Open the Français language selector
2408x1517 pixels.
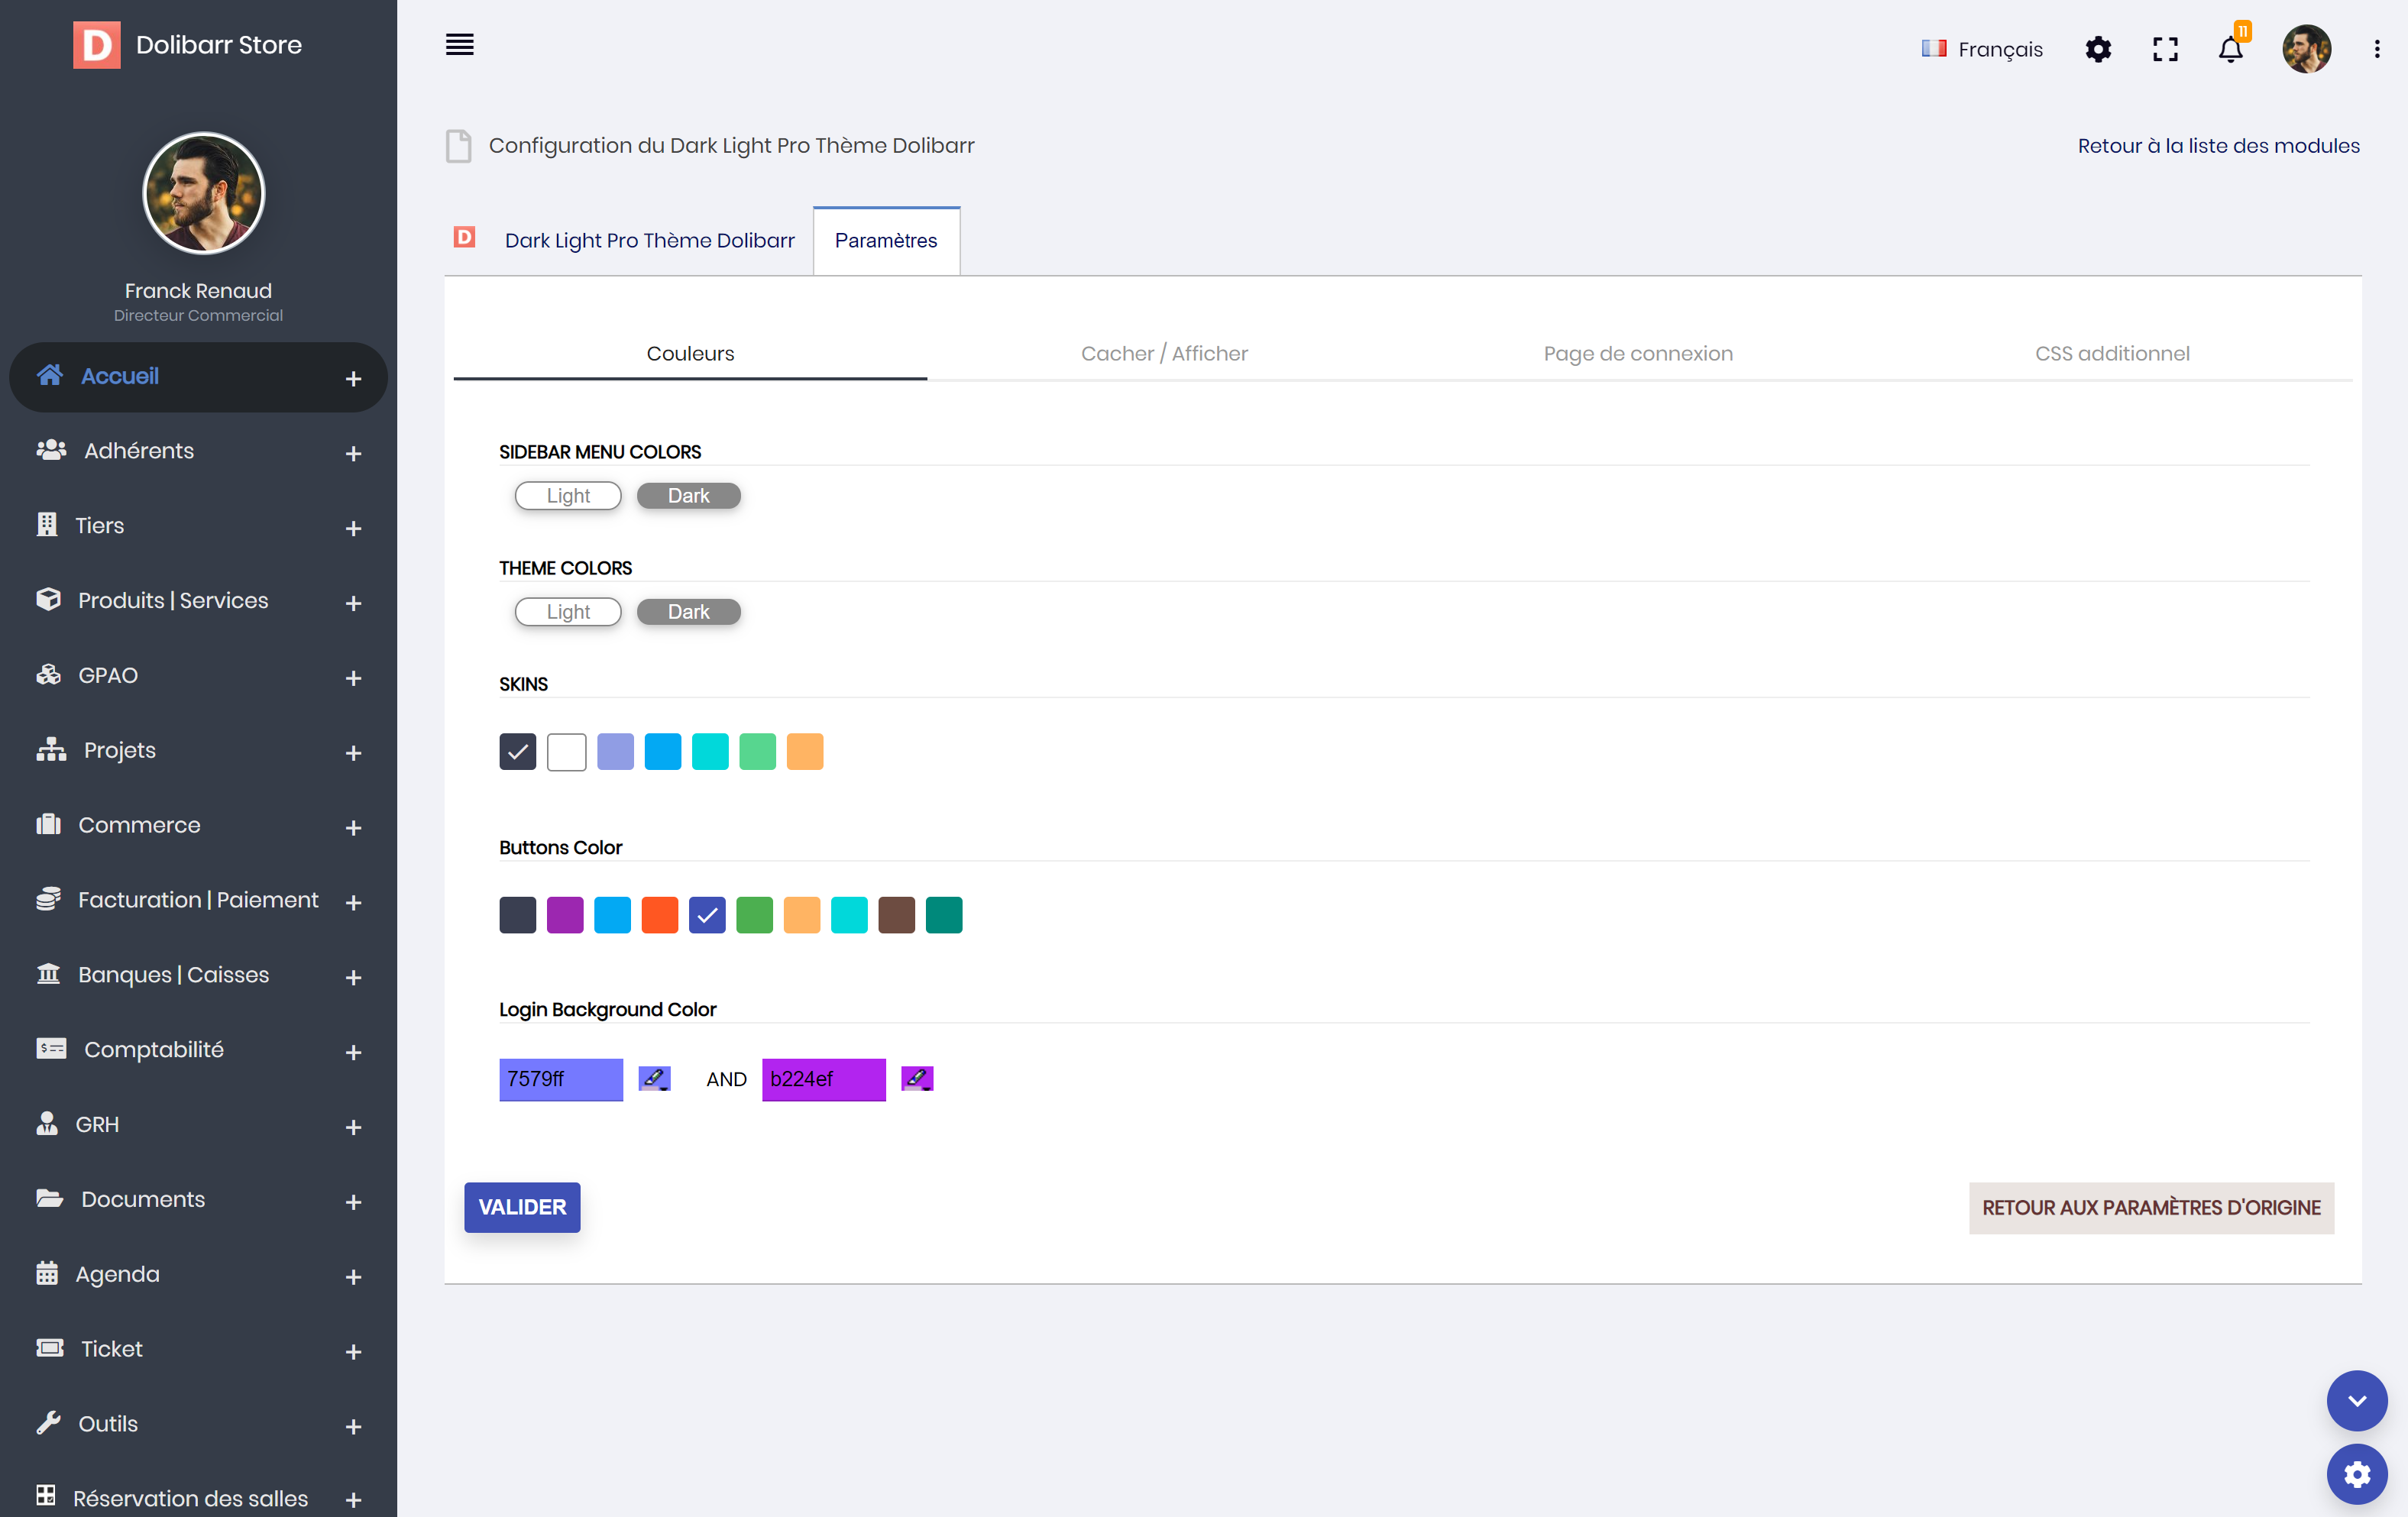click(x=1982, y=49)
